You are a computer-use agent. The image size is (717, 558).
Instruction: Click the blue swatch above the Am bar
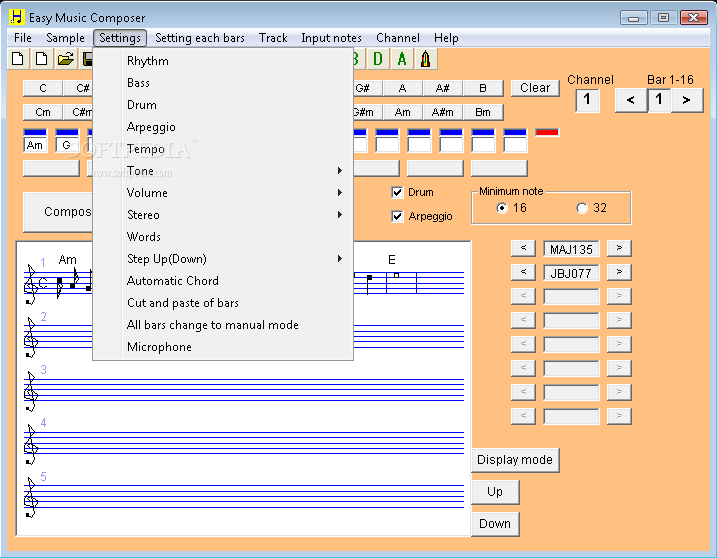[x=35, y=133]
